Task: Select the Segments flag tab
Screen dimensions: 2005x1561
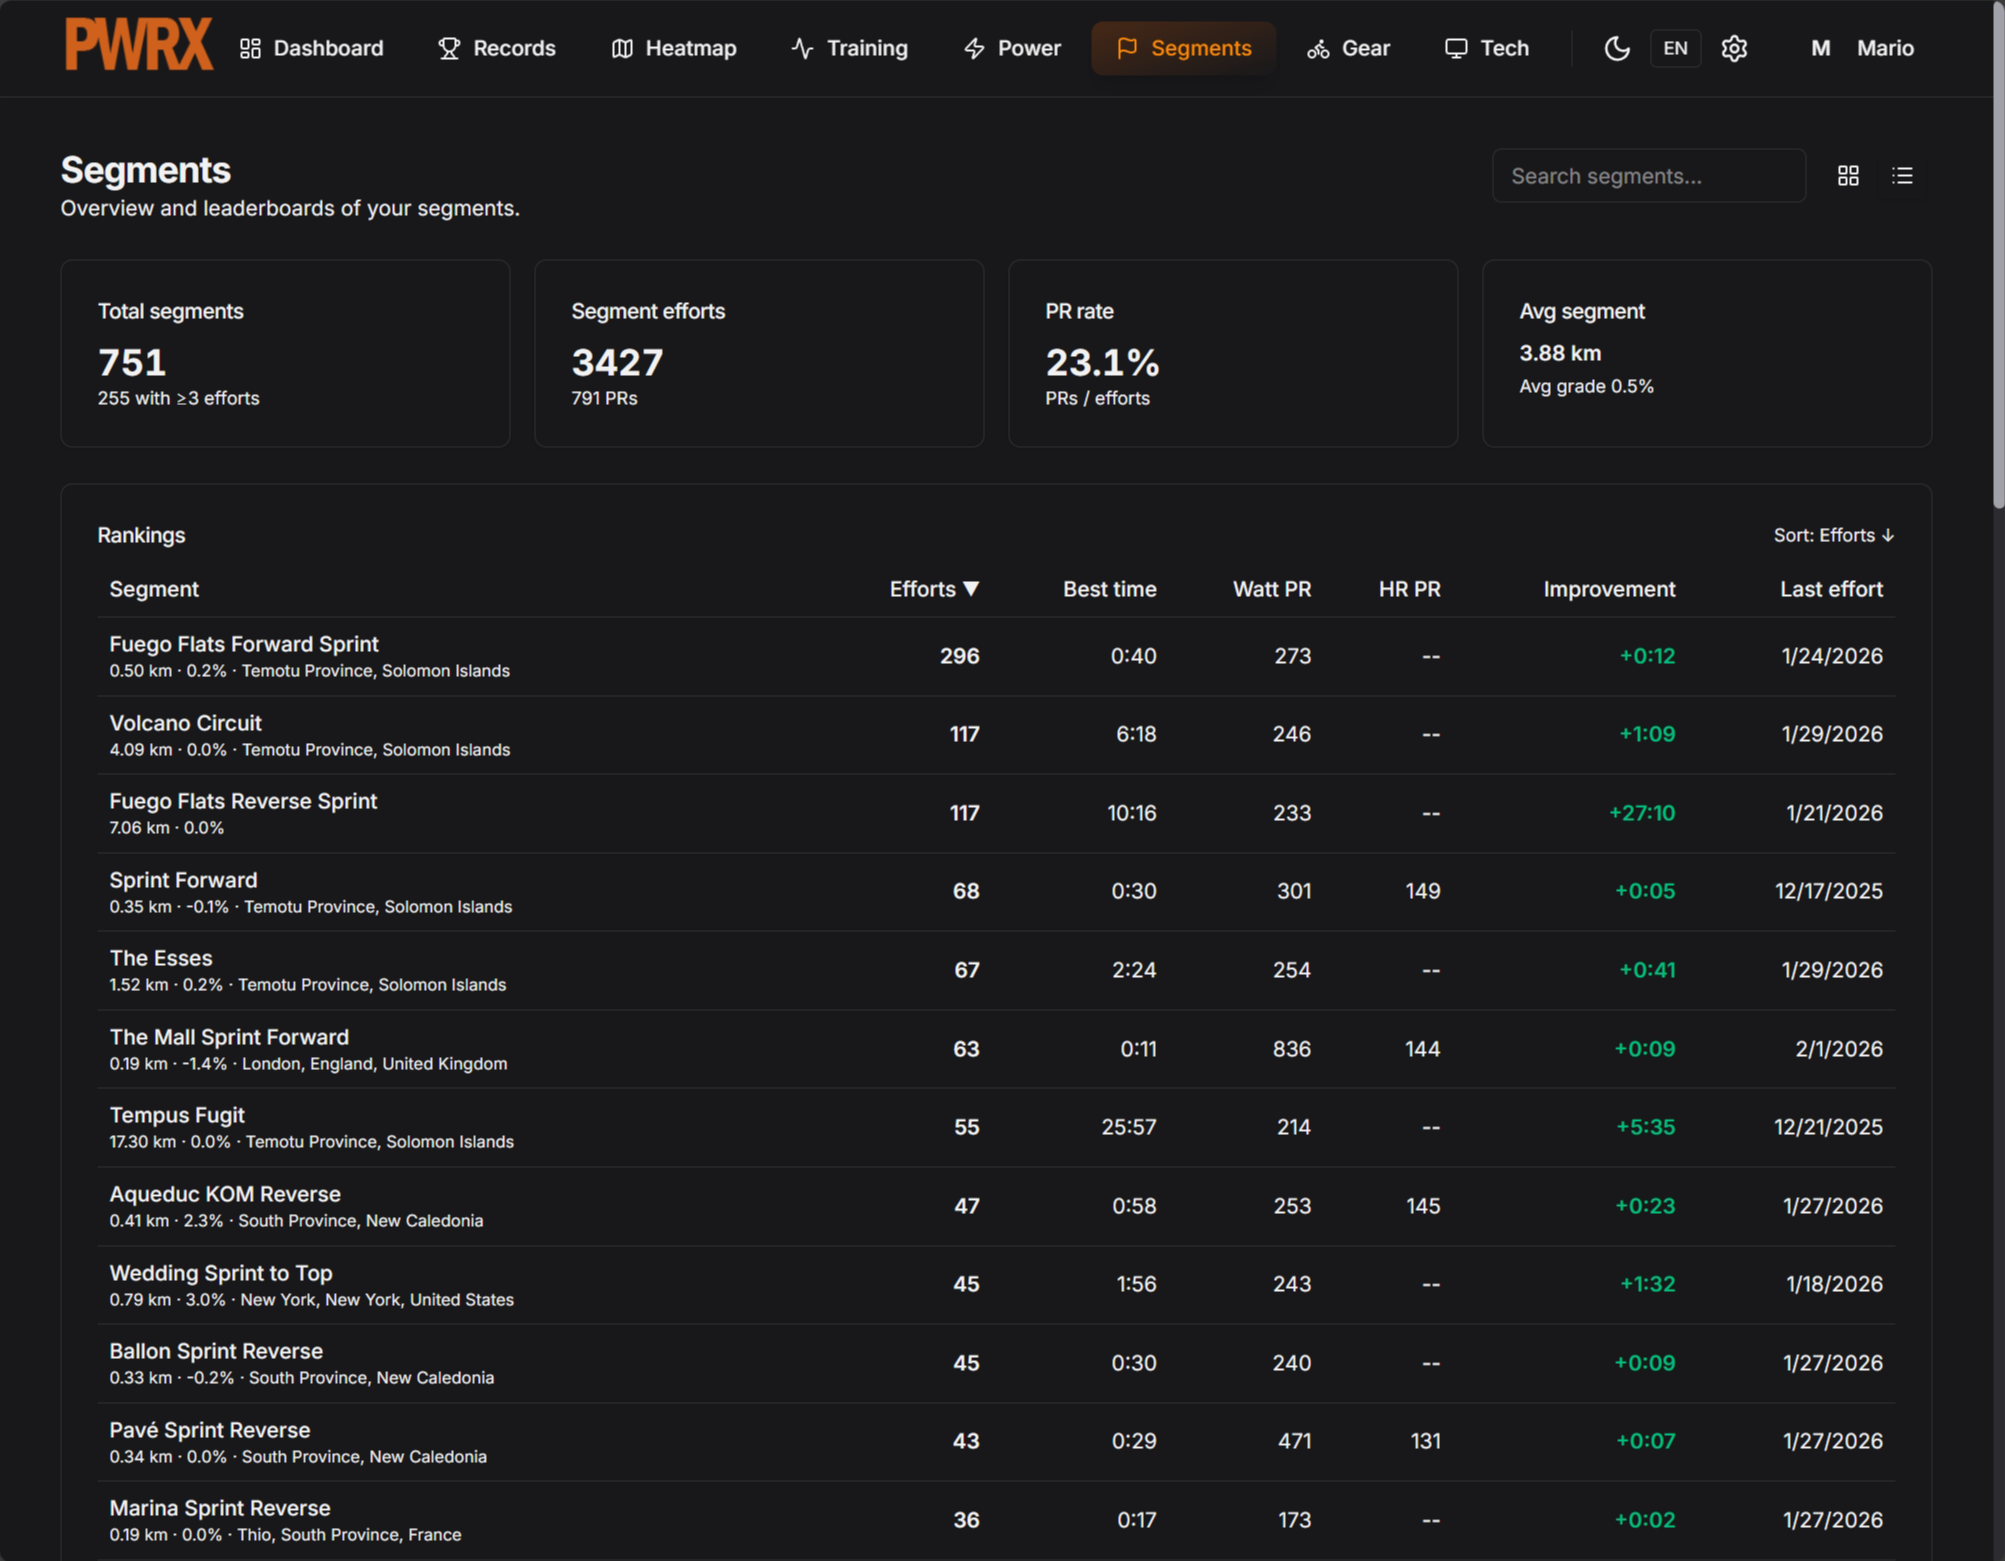Action: point(1183,48)
